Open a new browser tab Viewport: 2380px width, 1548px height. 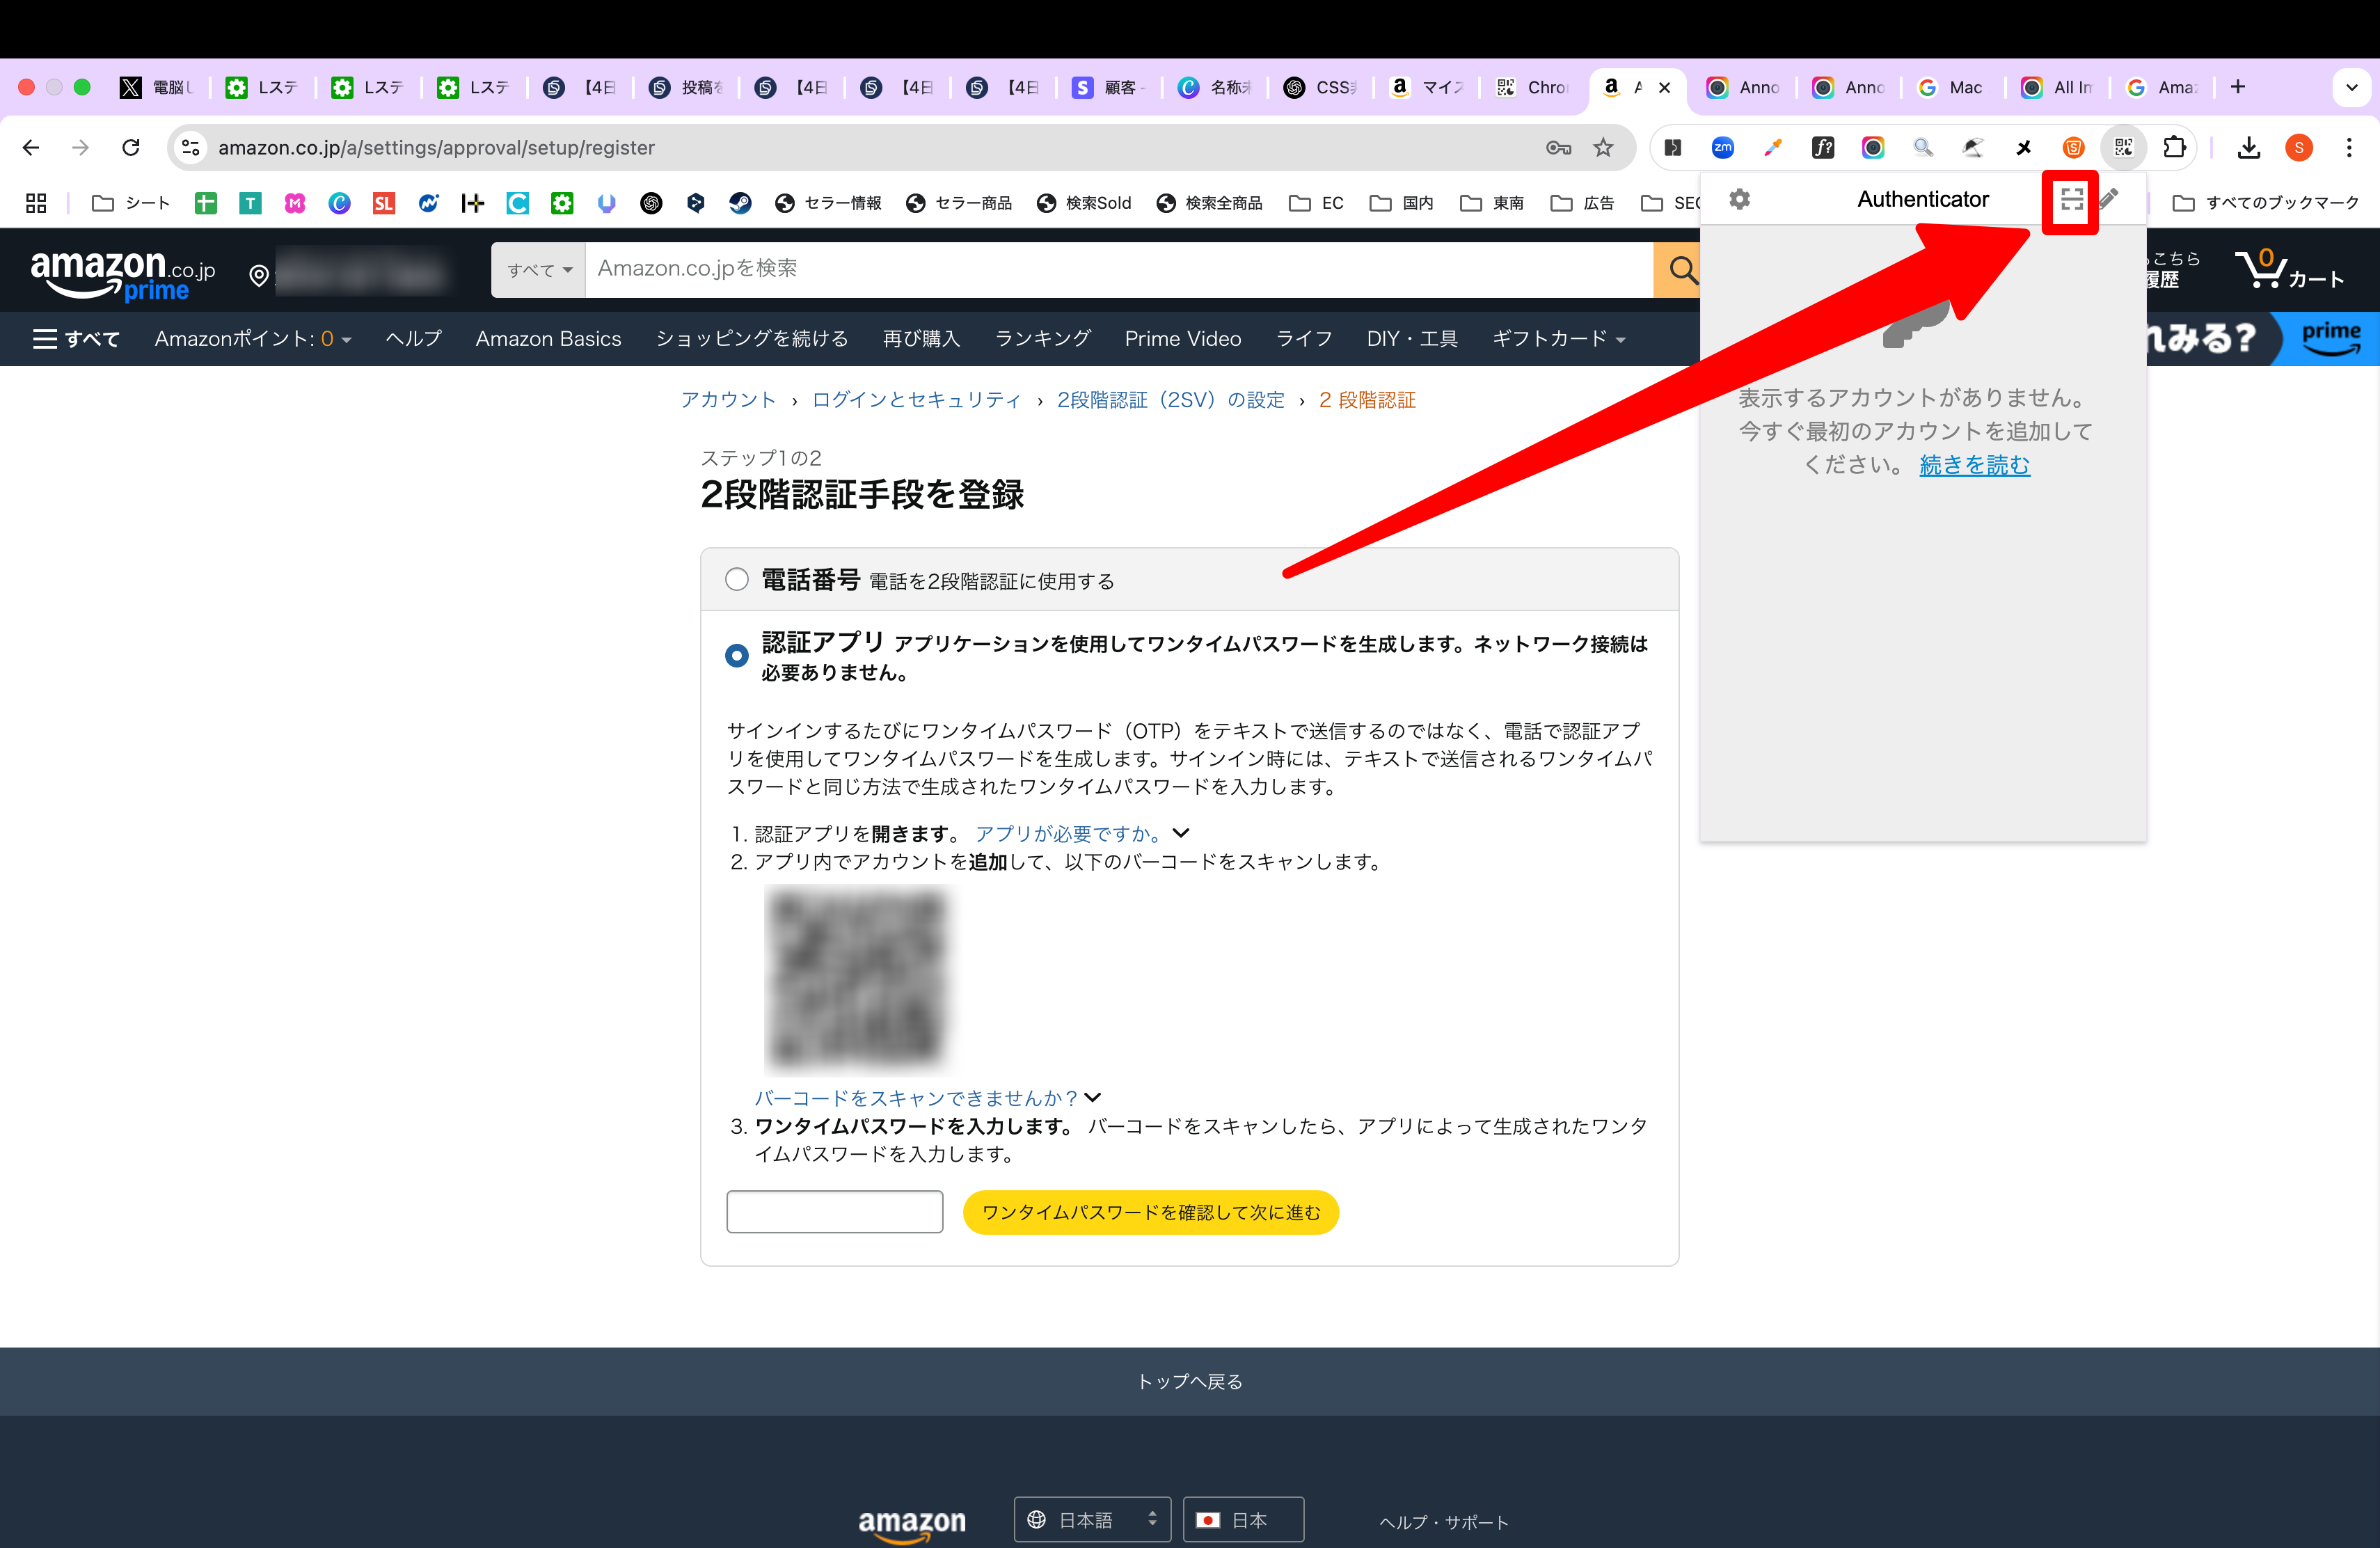tap(2238, 87)
